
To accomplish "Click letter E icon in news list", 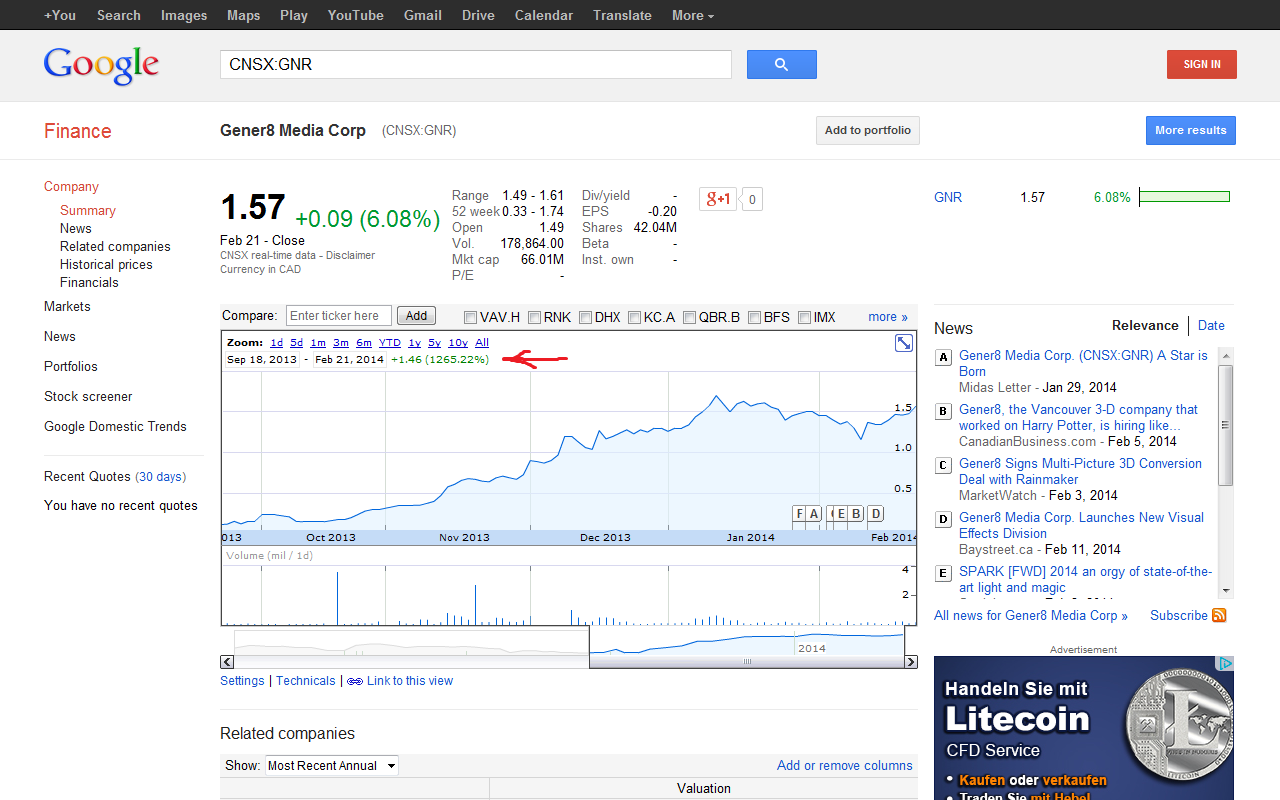I will (x=943, y=573).
